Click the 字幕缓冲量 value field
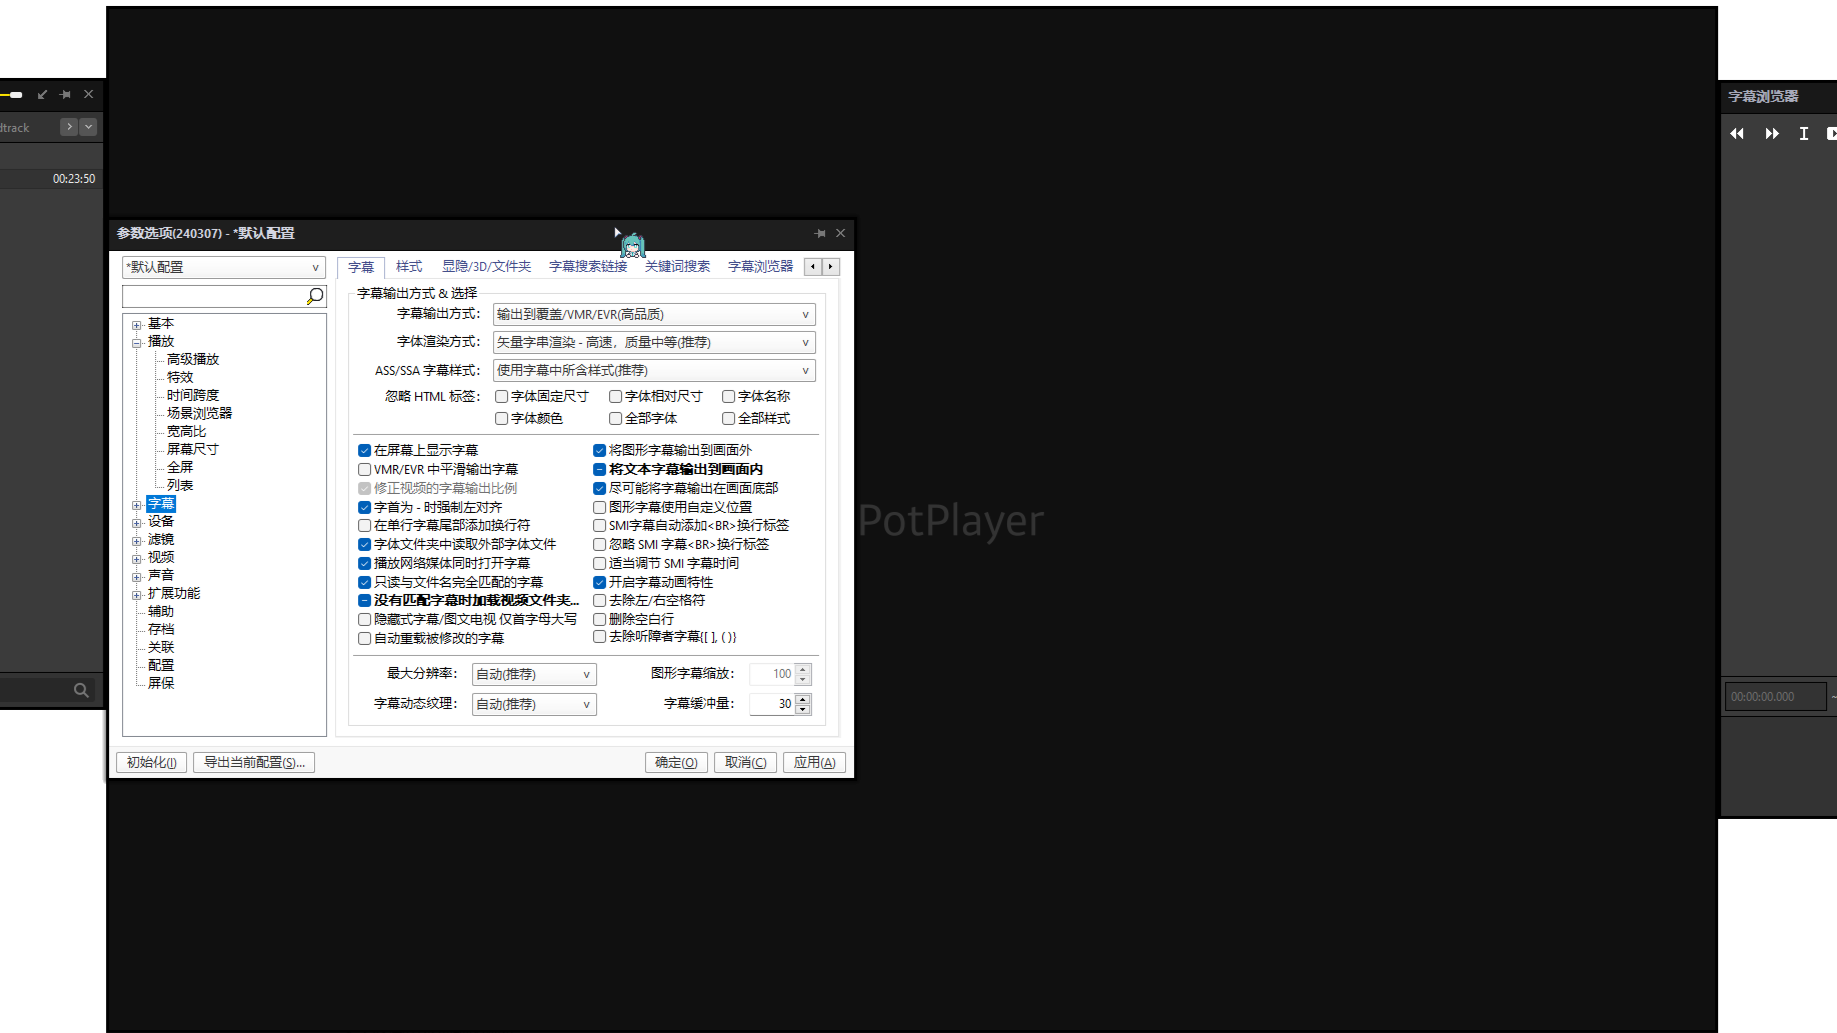1837x1033 pixels. pos(771,704)
